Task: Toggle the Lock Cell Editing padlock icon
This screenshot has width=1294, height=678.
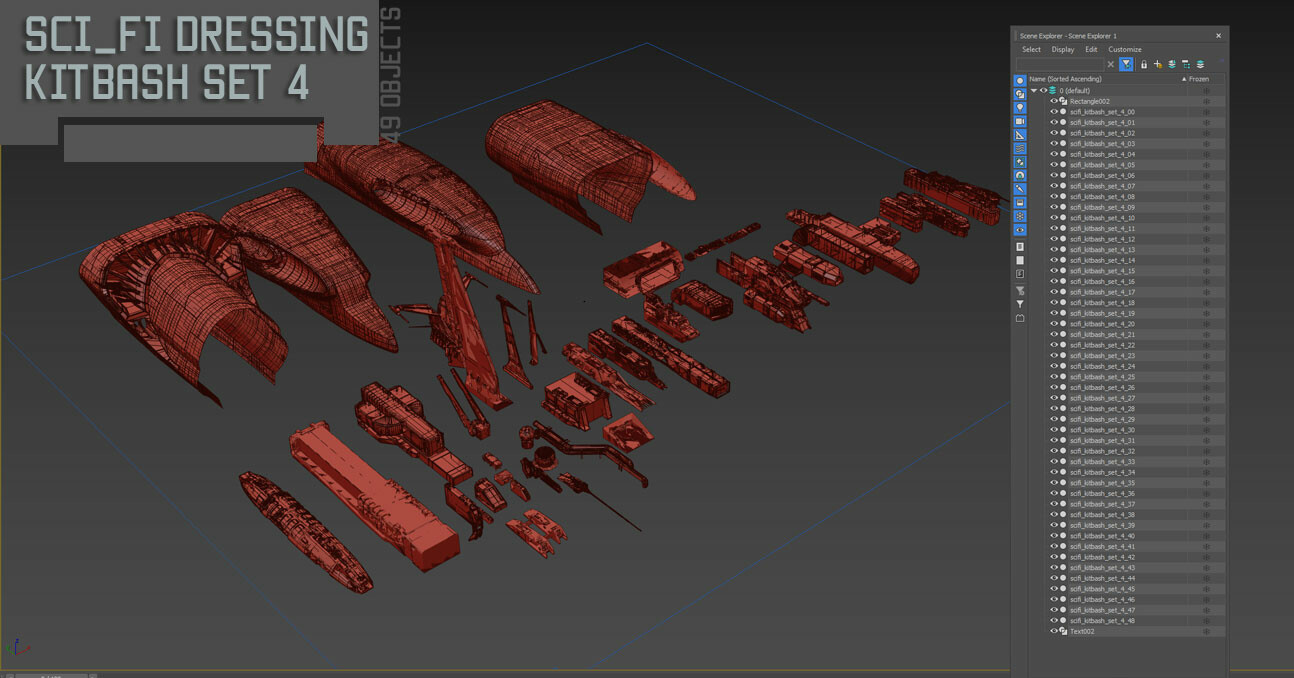Action: (x=1143, y=64)
